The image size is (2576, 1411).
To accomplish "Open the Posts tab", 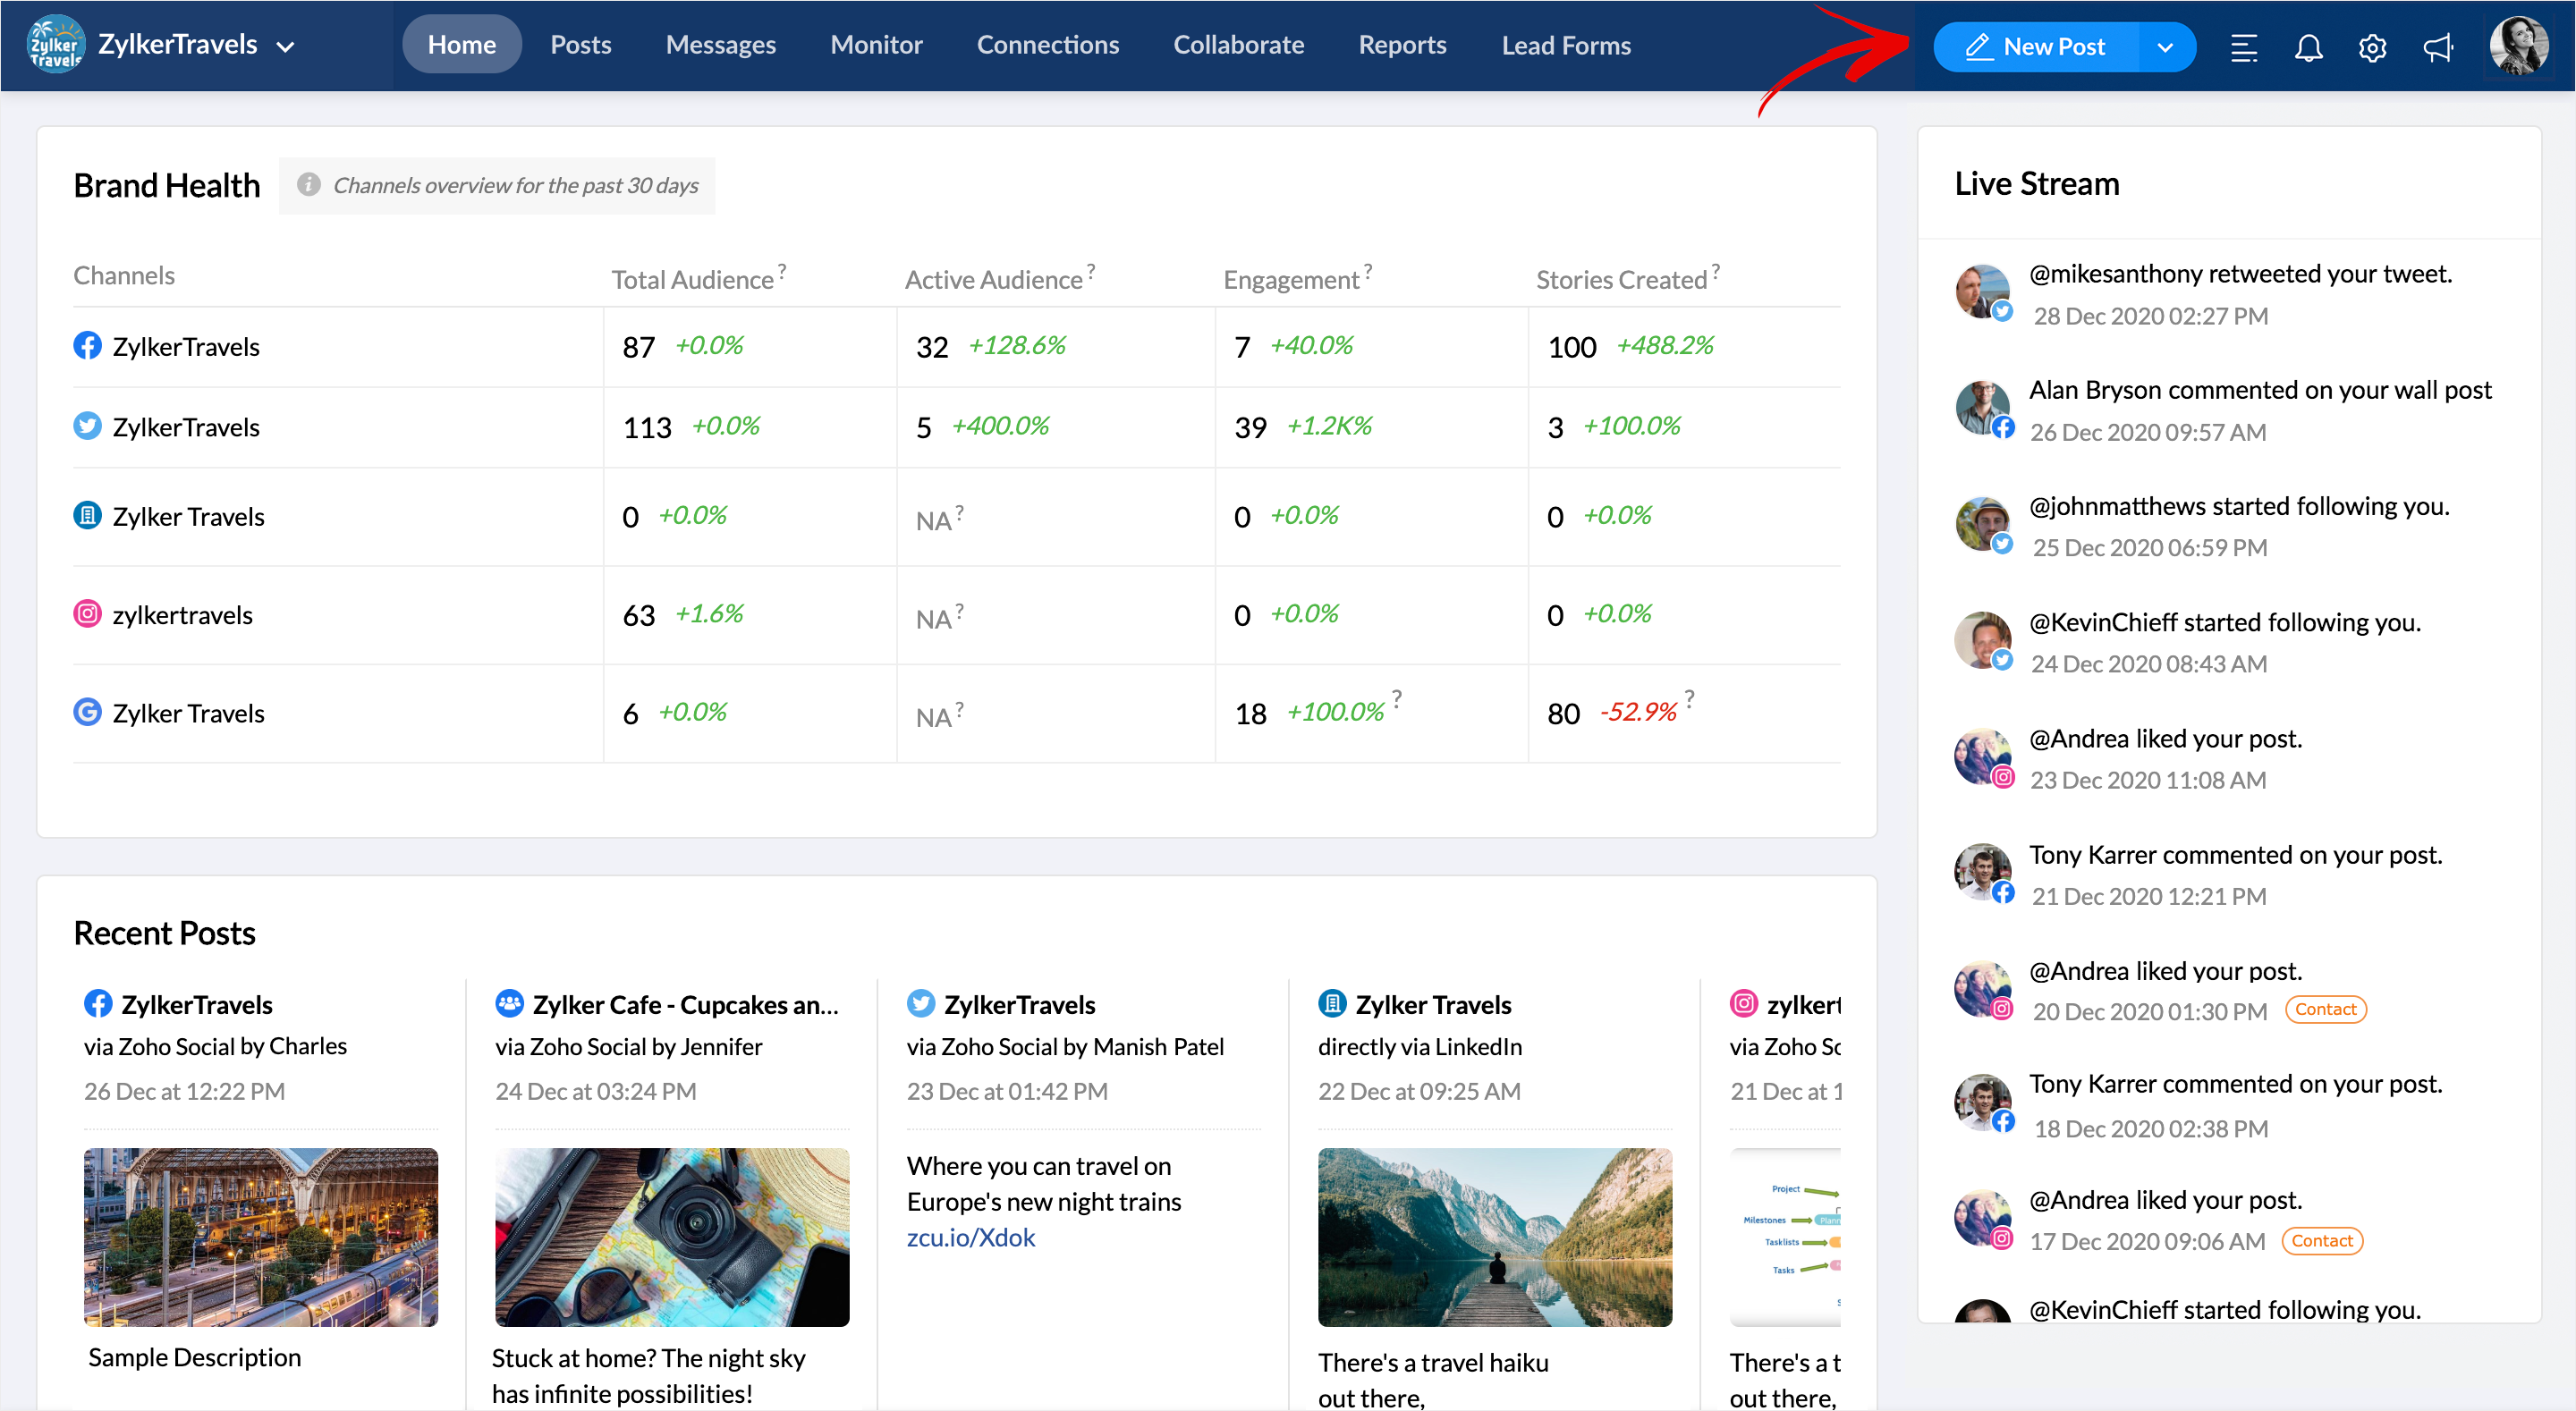I will point(580,45).
